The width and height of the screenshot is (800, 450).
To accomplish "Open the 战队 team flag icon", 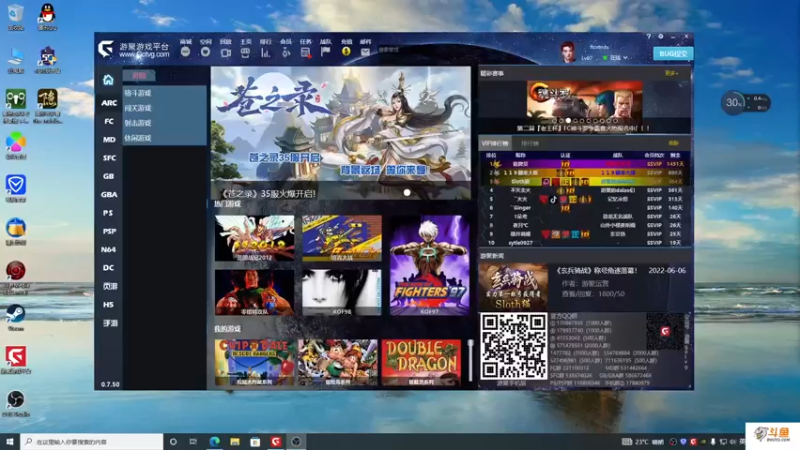I will pyautogui.click(x=326, y=52).
